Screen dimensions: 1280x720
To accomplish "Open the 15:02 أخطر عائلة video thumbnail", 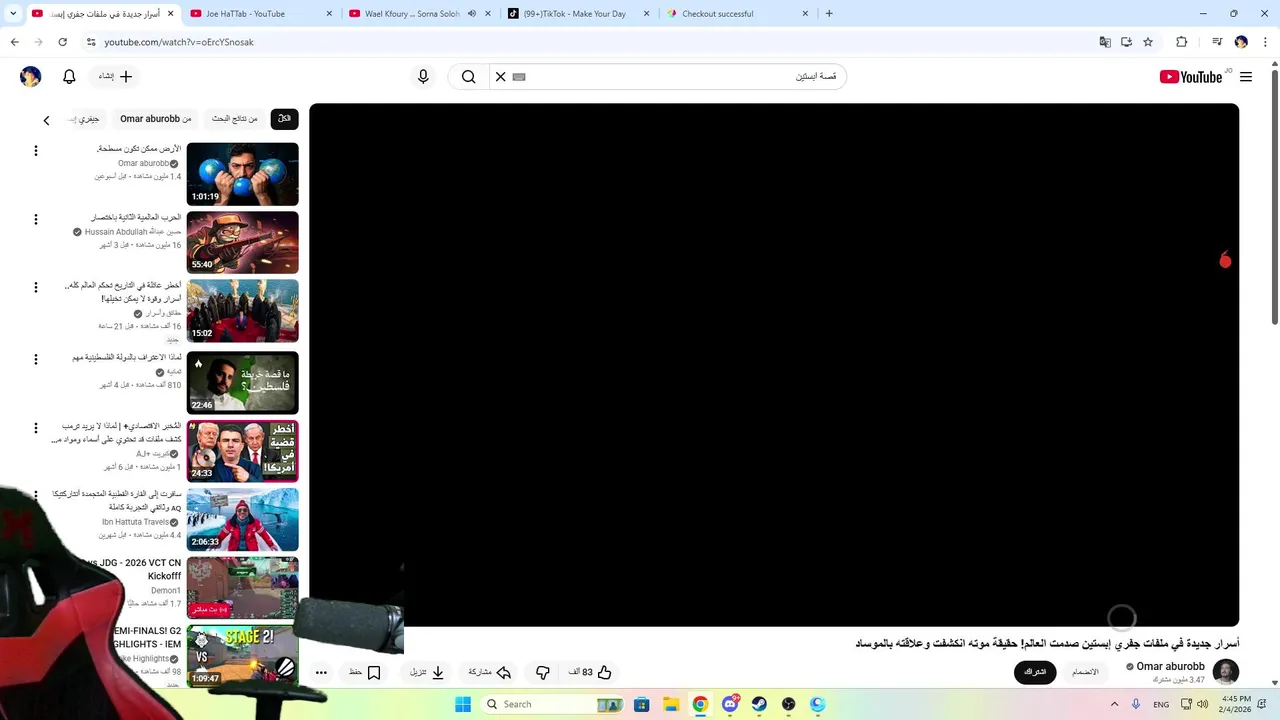I will pos(242,310).
